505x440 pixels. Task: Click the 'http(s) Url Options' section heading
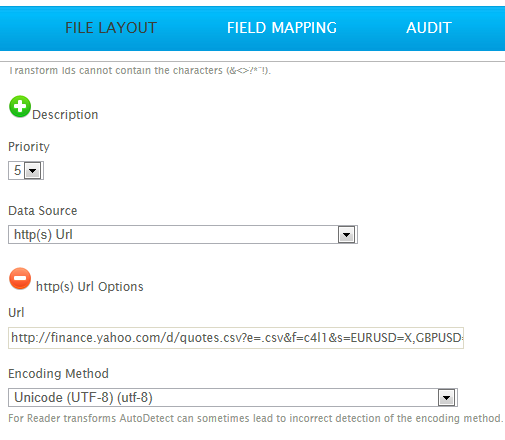point(90,287)
